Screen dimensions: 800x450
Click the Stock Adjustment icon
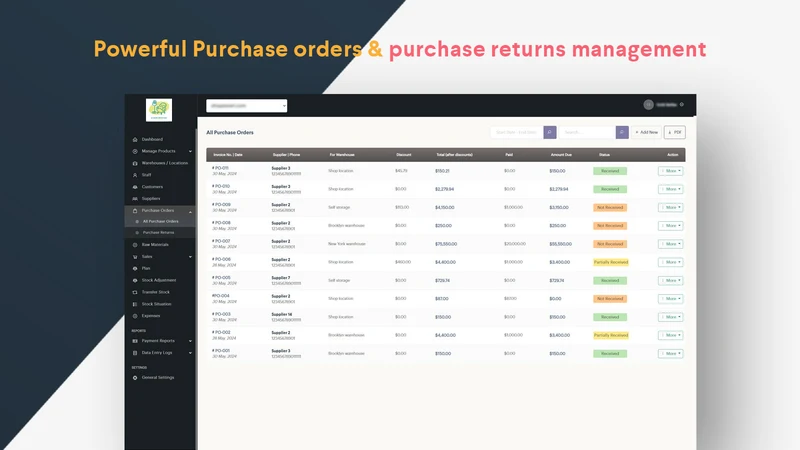coord(135,280)
